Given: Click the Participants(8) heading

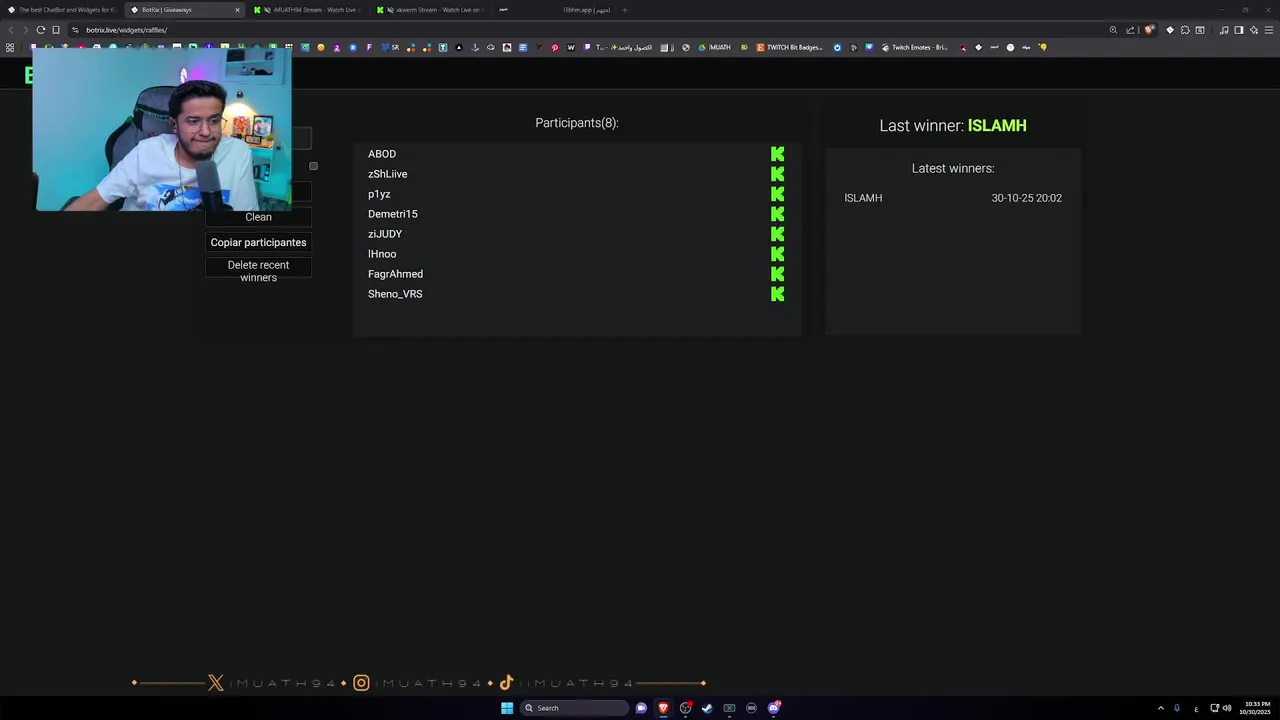Looking at the screenshot, I should point(577,123).
